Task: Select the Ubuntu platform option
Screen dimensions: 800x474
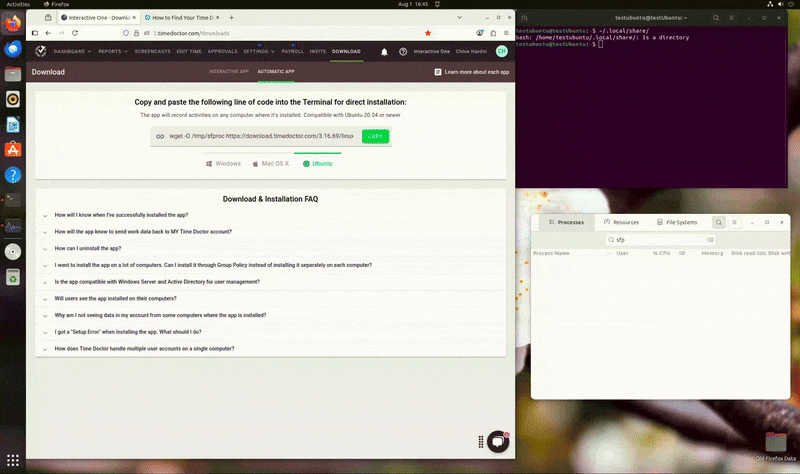Action: 317,164
